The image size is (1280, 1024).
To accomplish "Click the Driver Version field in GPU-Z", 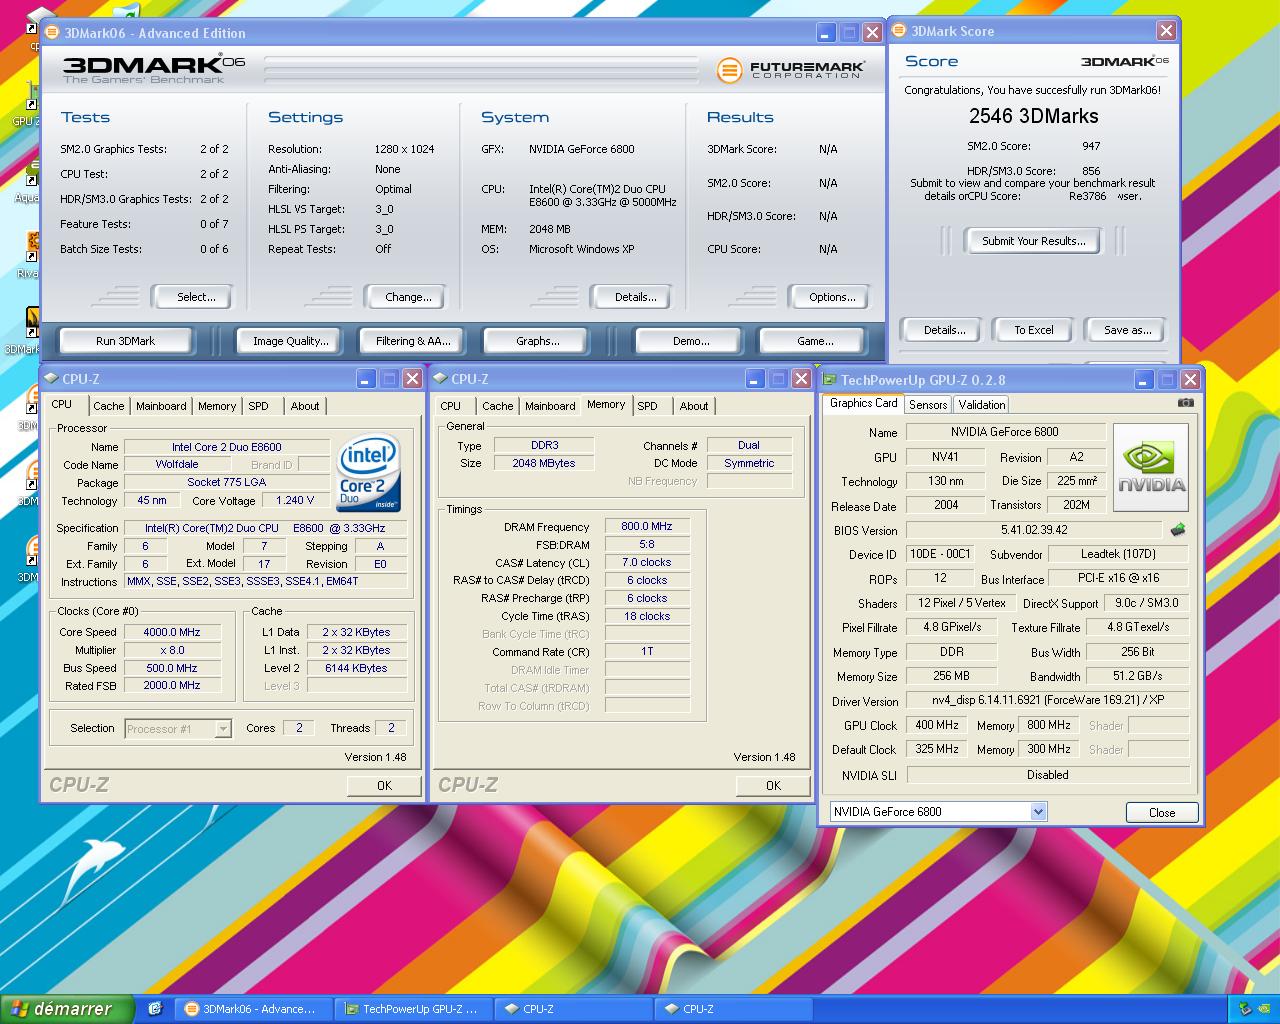I will (x=1047, y=700).
